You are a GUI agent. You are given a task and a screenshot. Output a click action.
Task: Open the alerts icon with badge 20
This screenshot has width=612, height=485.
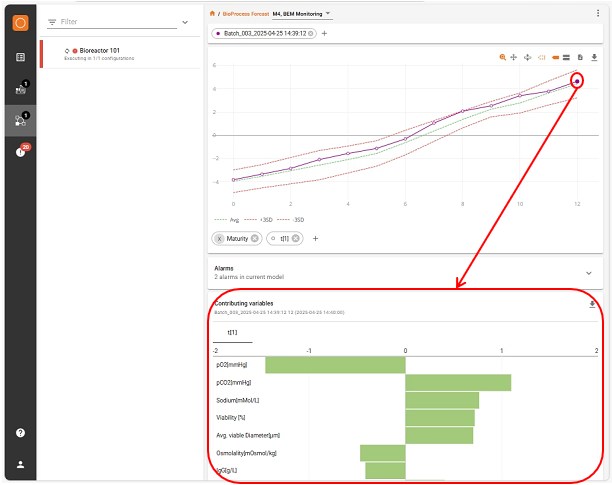coord(20,152)
